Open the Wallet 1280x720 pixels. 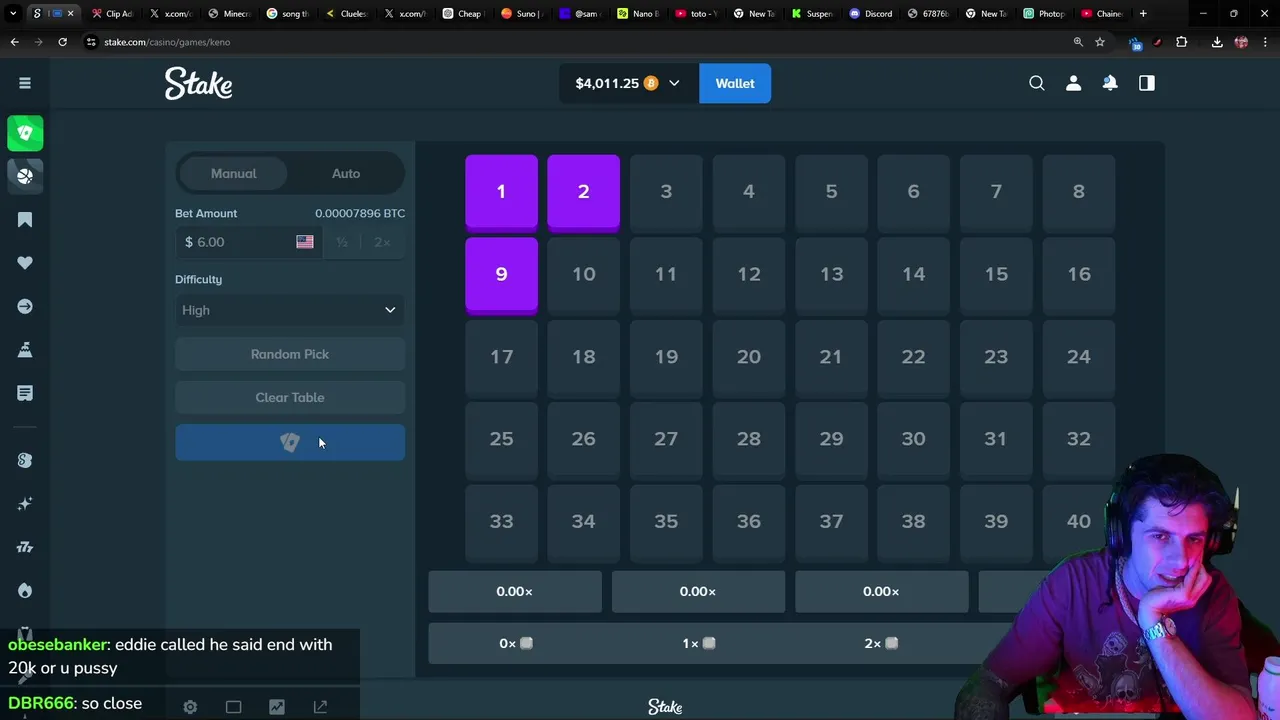tap(735, 83)
